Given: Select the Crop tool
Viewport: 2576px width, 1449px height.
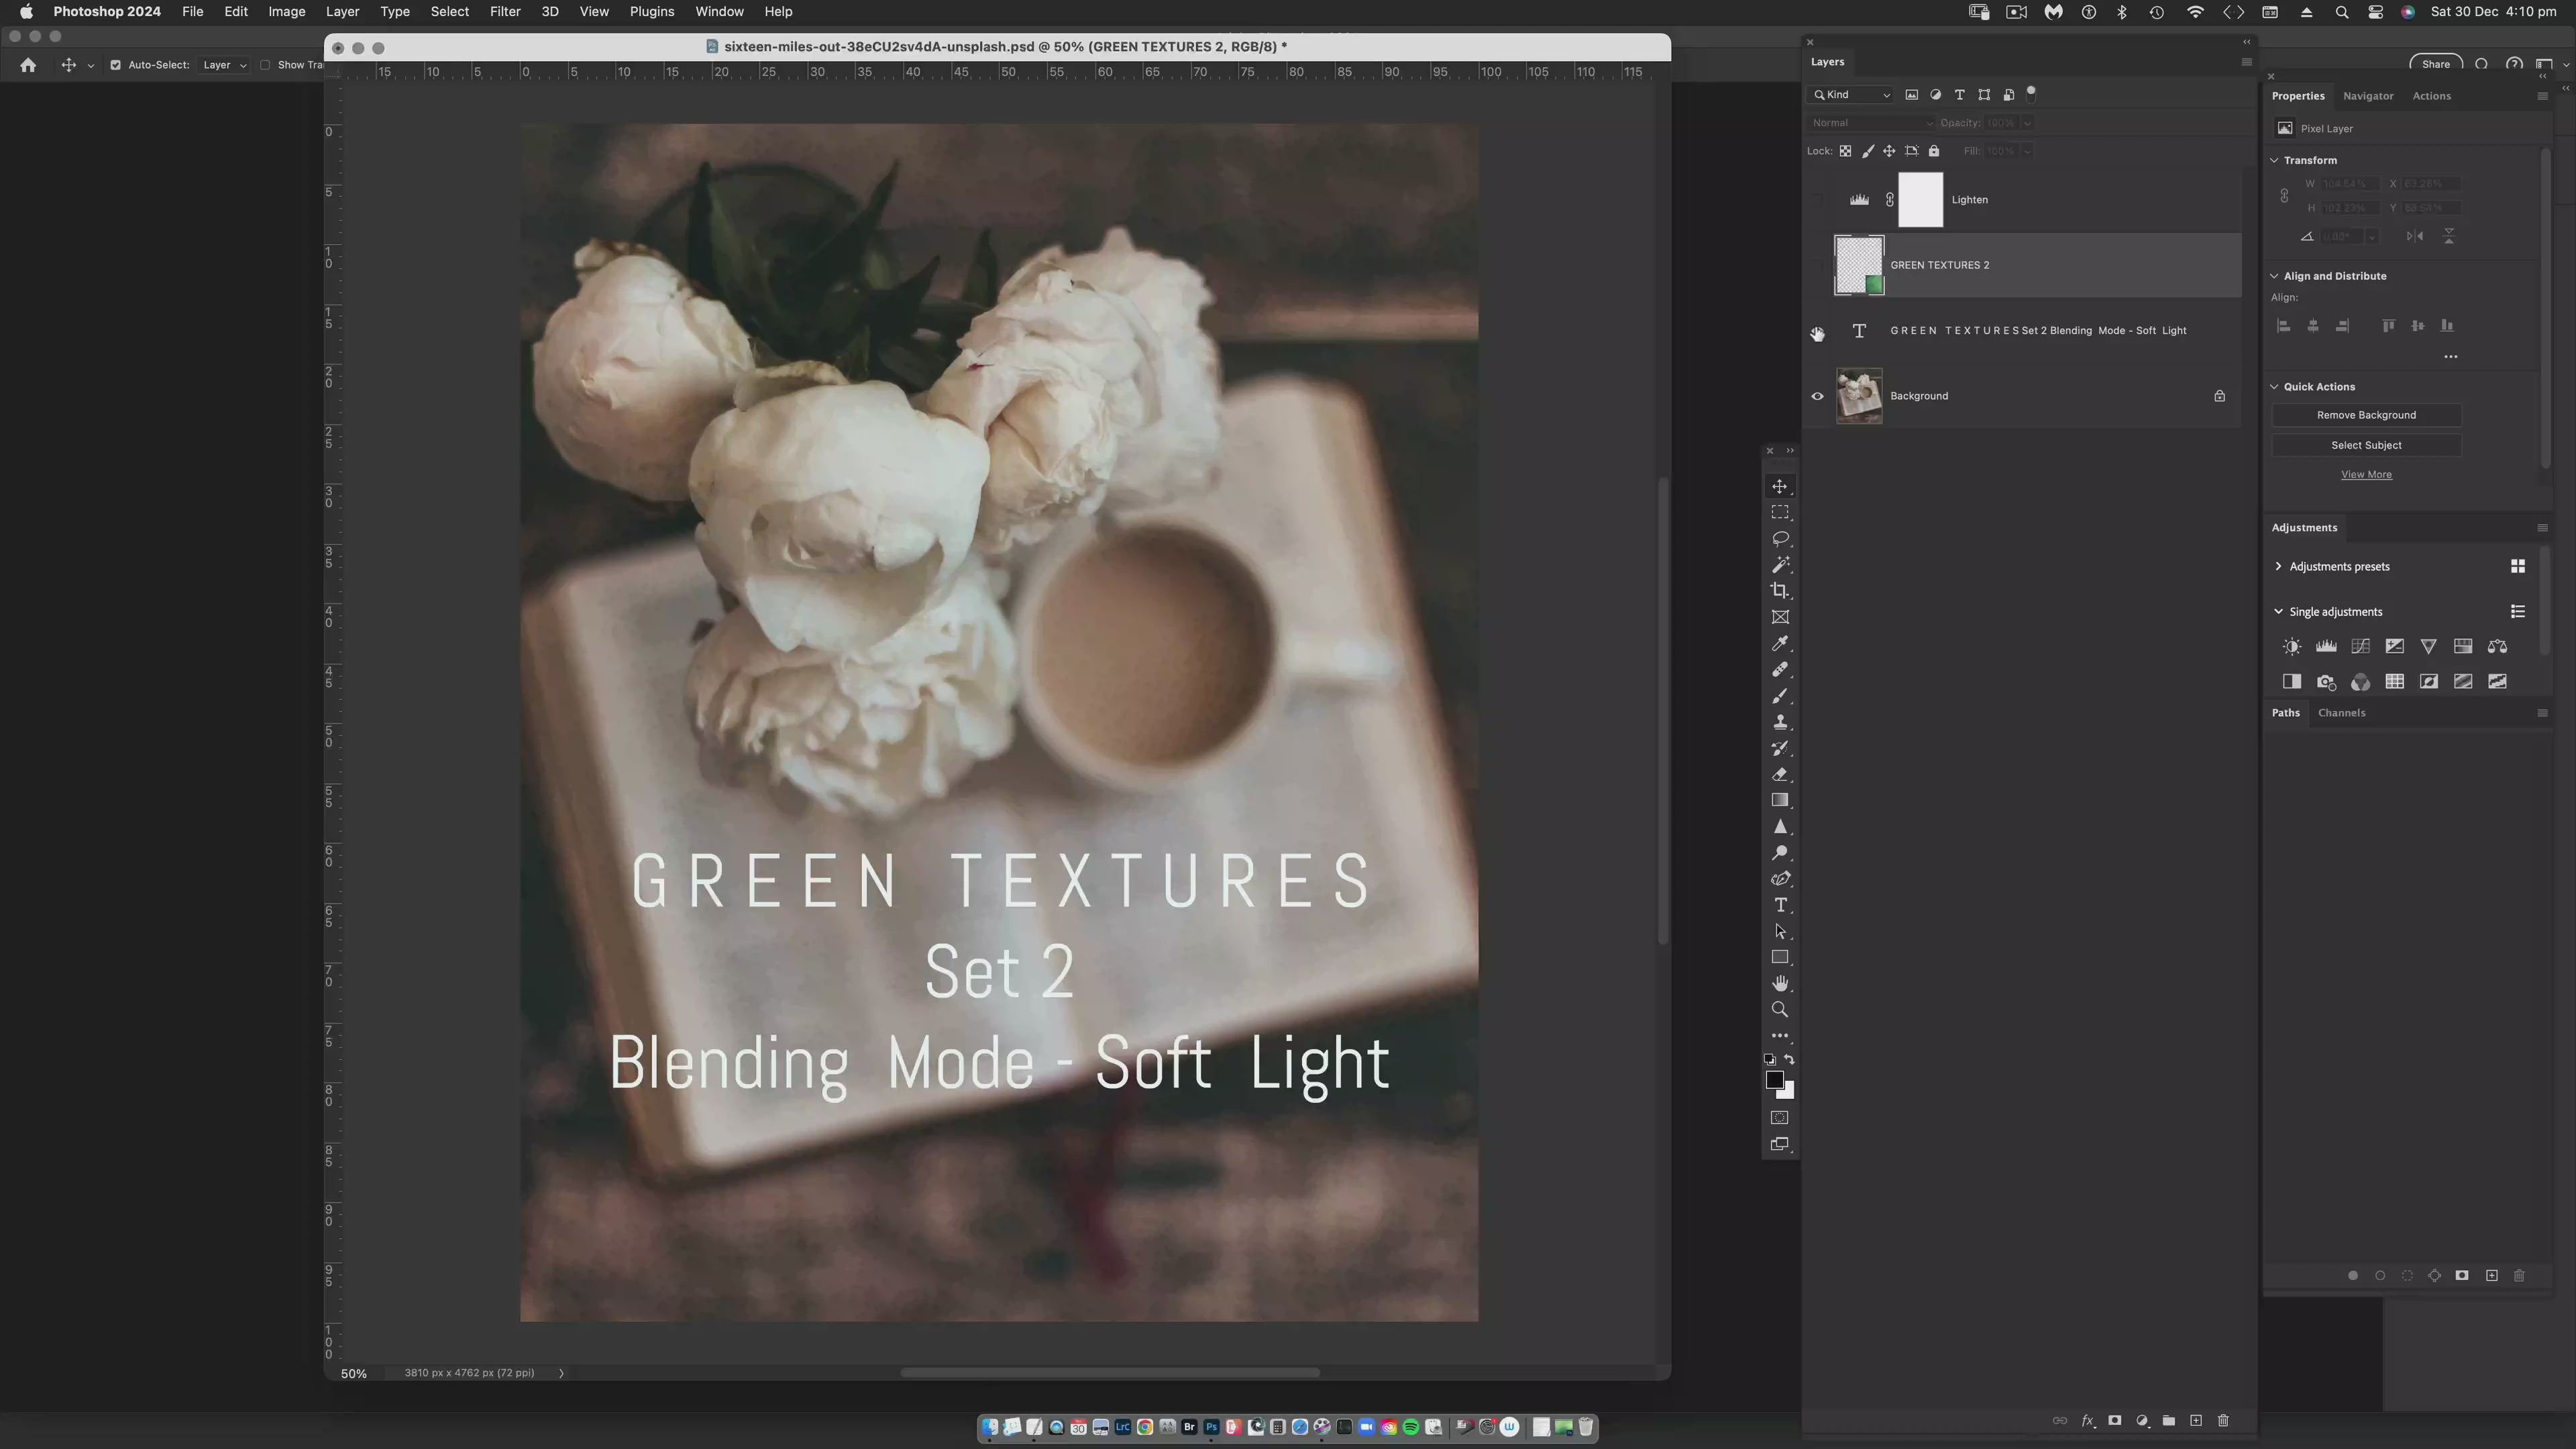Looking at the screenshot, I should pos(1780,591).
